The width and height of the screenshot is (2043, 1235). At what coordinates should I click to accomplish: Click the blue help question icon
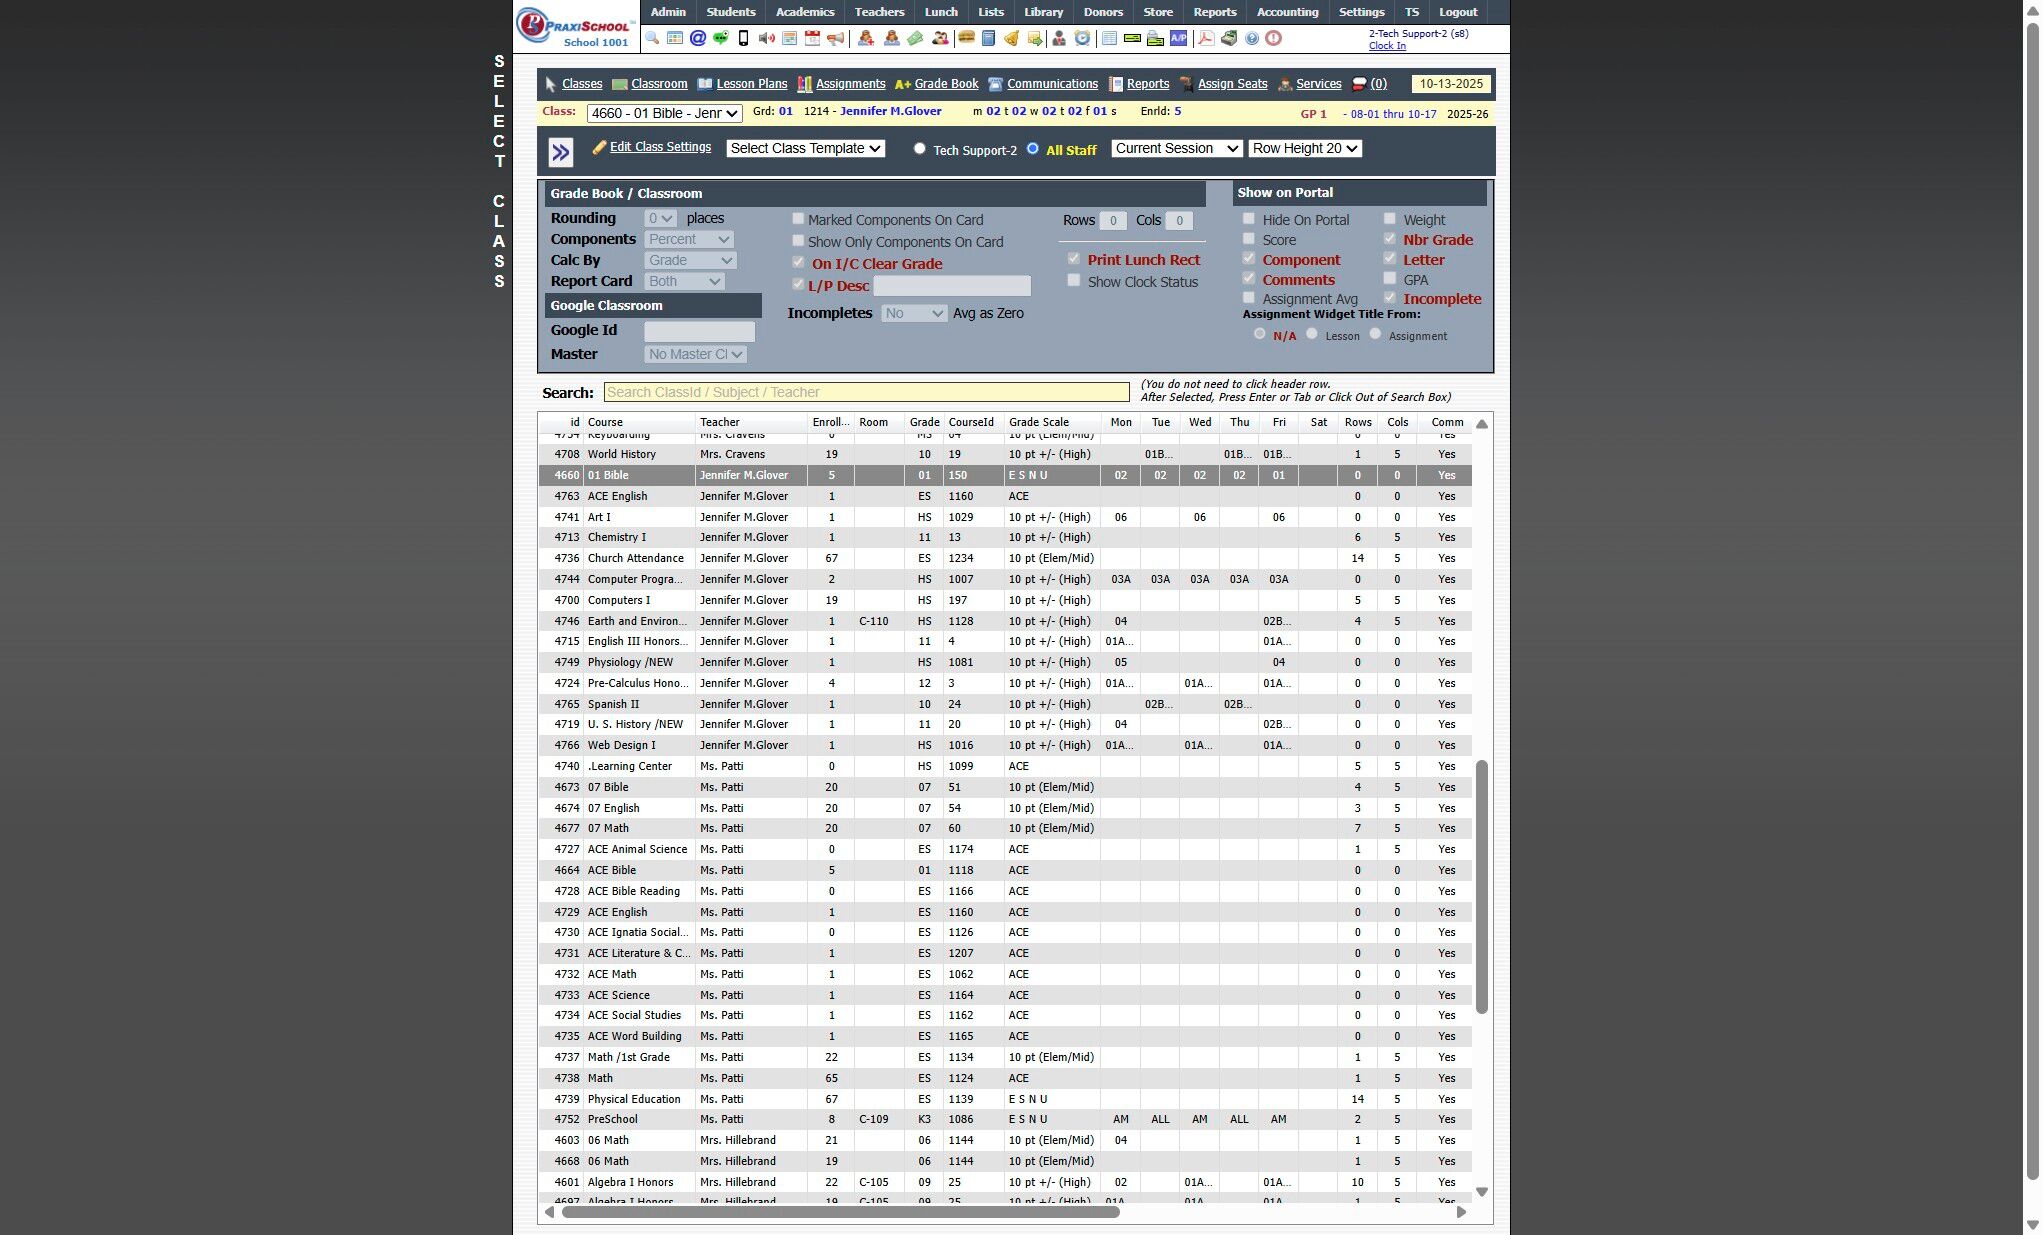1251,38
